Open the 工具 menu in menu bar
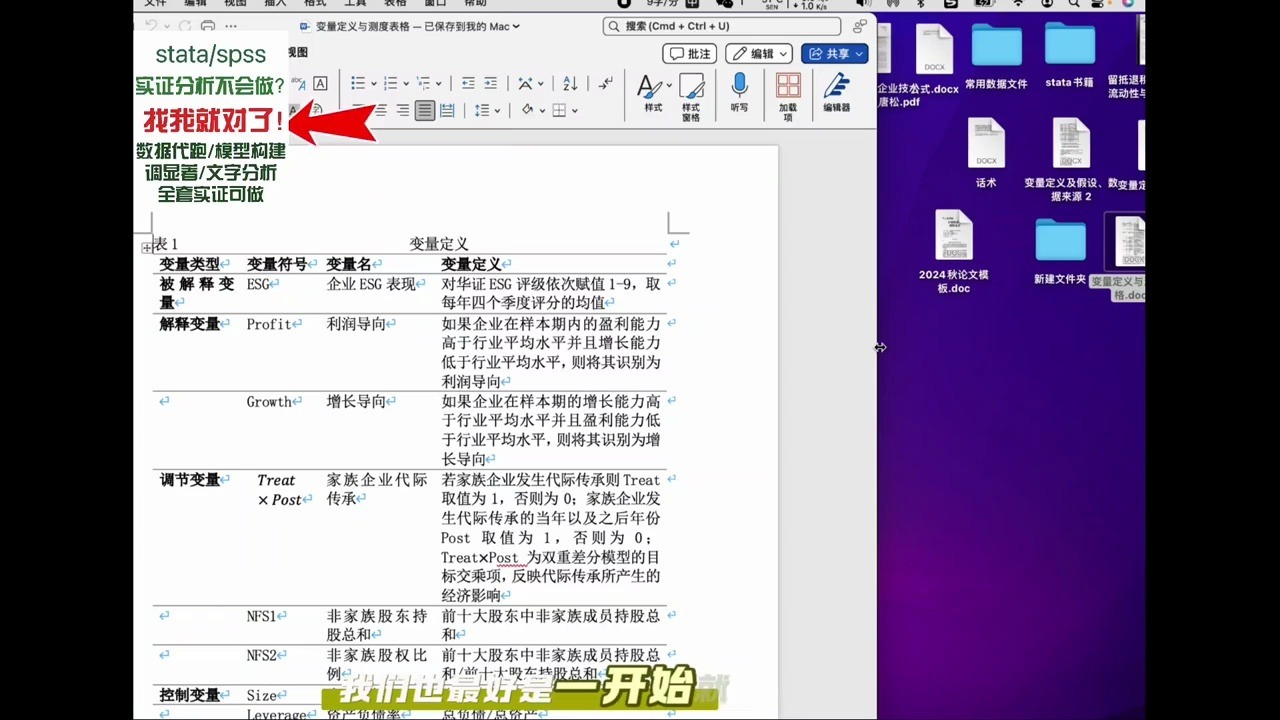 pyautogui.click(x=355, y=4)
